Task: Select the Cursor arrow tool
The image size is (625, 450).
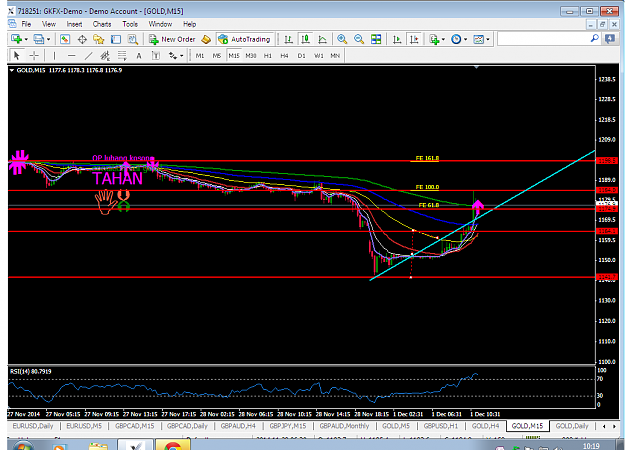Action: tap(16, 55)
